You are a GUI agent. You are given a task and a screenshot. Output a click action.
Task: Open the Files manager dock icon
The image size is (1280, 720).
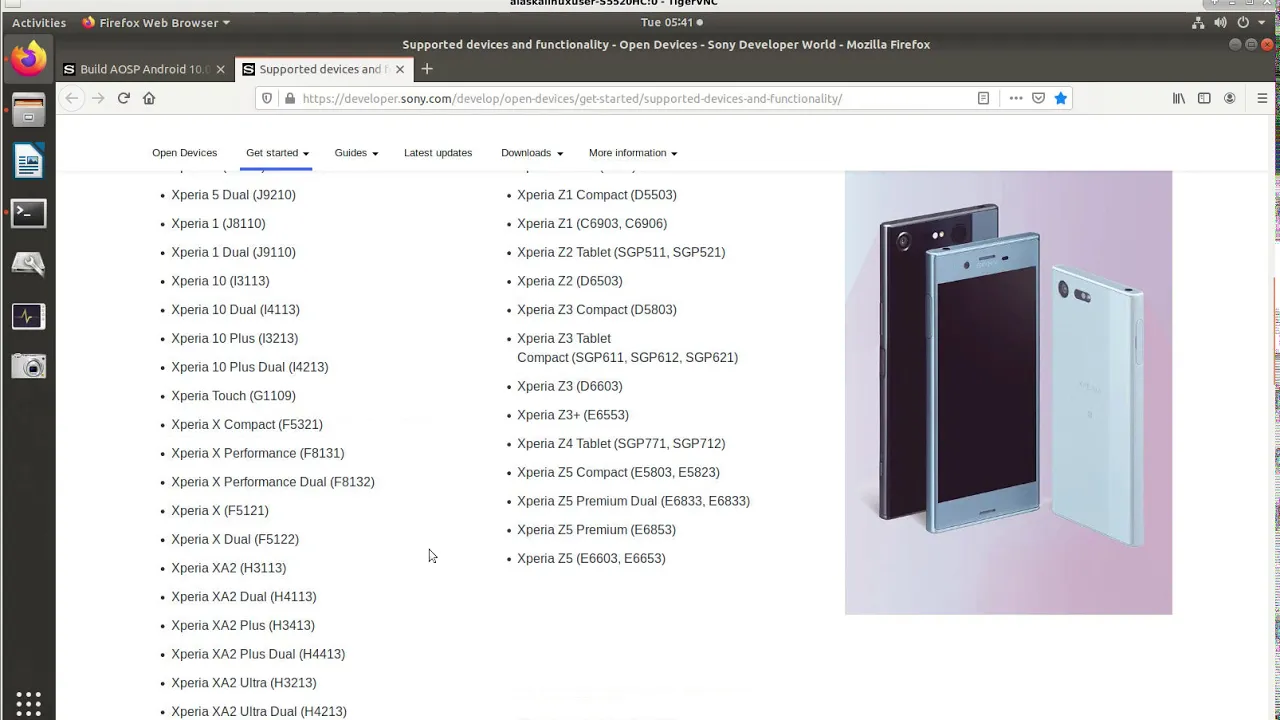28,109
